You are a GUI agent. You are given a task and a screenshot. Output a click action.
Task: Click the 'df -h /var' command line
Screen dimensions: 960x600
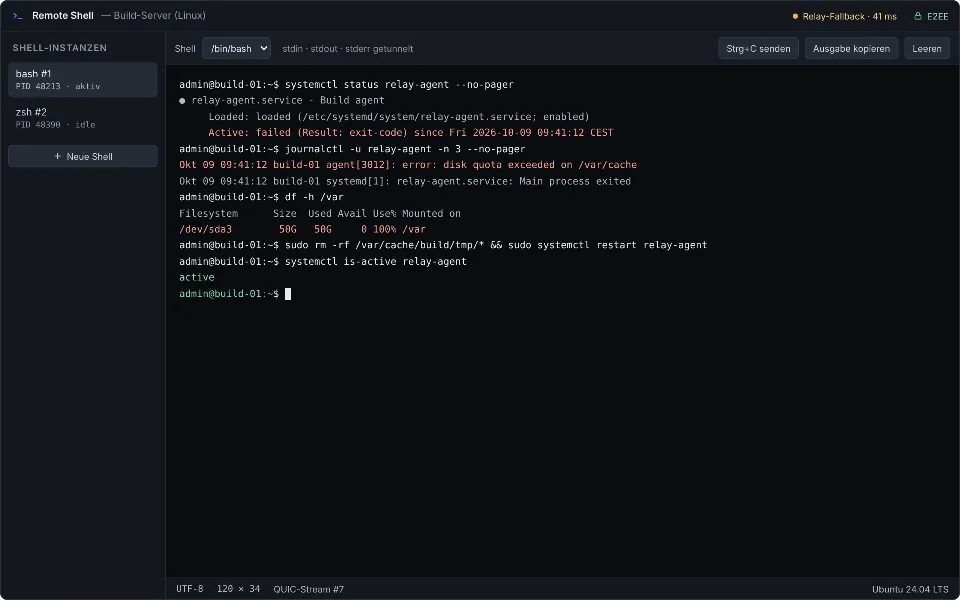pos(261,197)
